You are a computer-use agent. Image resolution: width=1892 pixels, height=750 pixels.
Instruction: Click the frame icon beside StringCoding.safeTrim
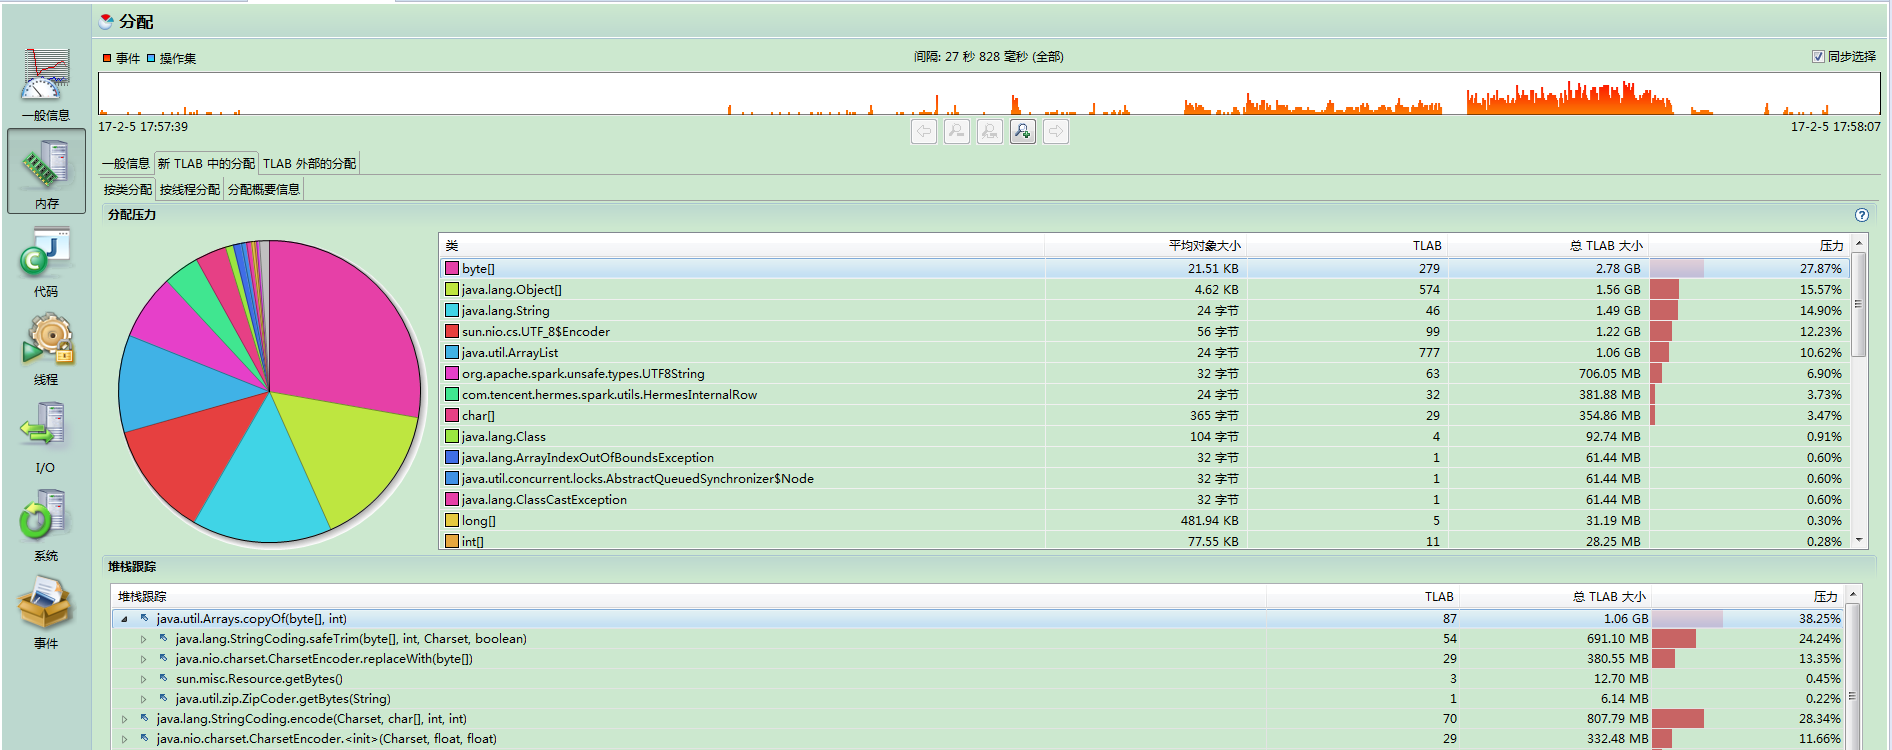163,639
